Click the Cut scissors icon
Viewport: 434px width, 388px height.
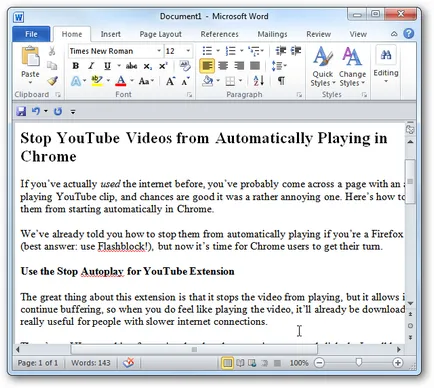[x=52, y=51]
